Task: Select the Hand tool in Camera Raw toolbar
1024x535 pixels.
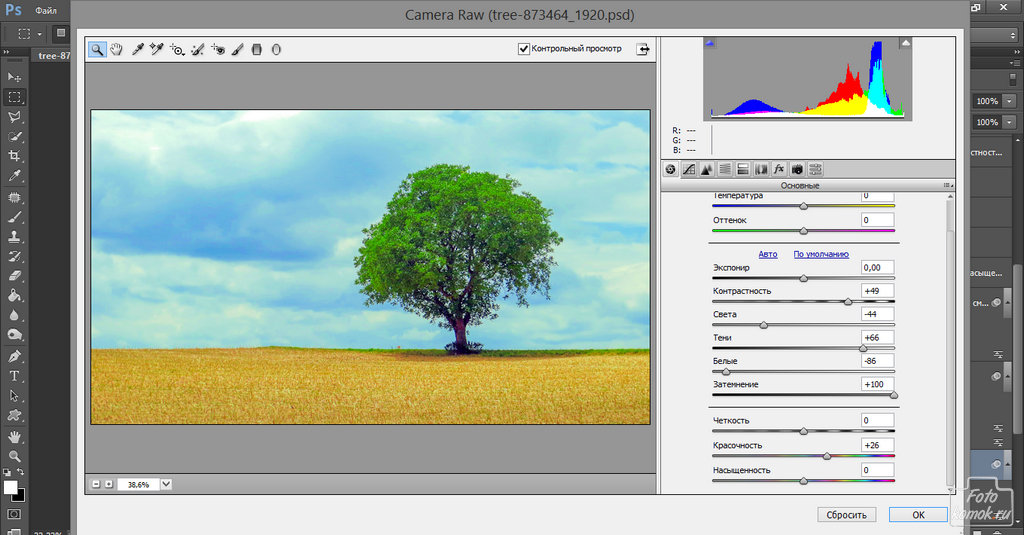Action: (x=116, y=49)
